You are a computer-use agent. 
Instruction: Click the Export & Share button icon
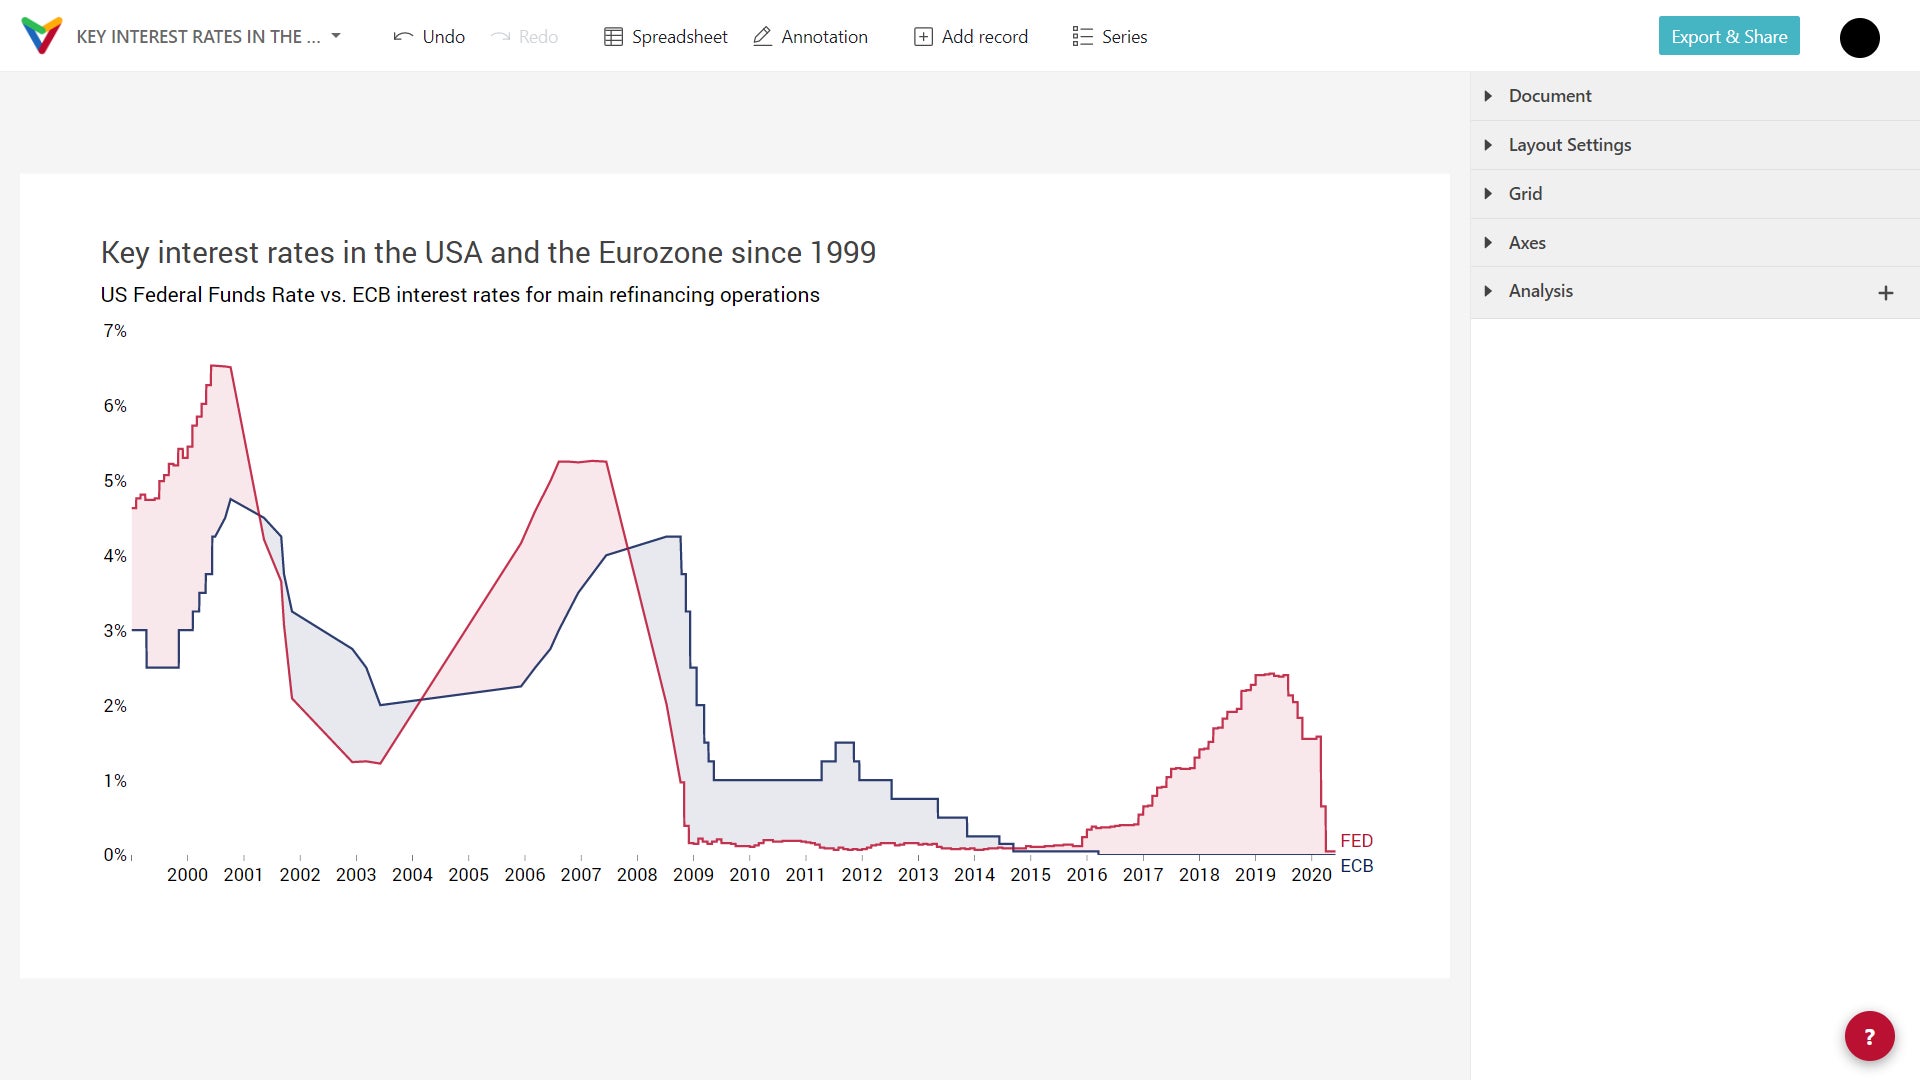(1729, 36)
